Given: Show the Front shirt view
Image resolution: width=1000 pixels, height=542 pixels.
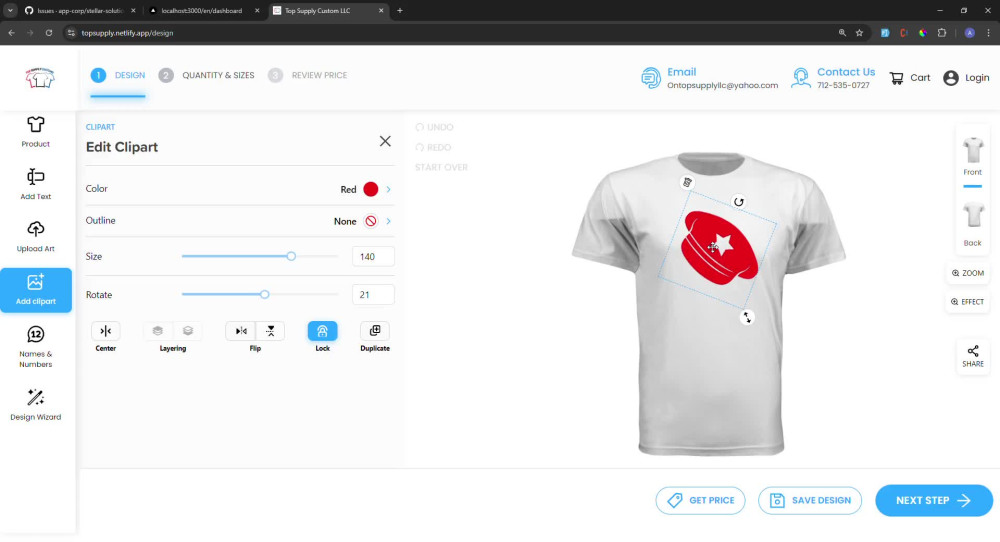Looking at the screenshot, I should pyautogui.click(x=973, y=157).
